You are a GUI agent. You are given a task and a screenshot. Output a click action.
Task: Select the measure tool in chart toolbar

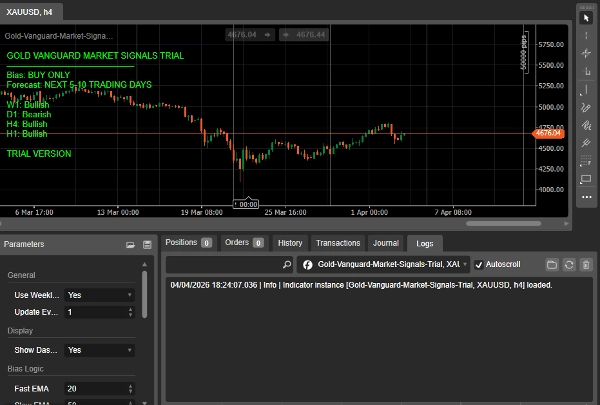point(586,71)
